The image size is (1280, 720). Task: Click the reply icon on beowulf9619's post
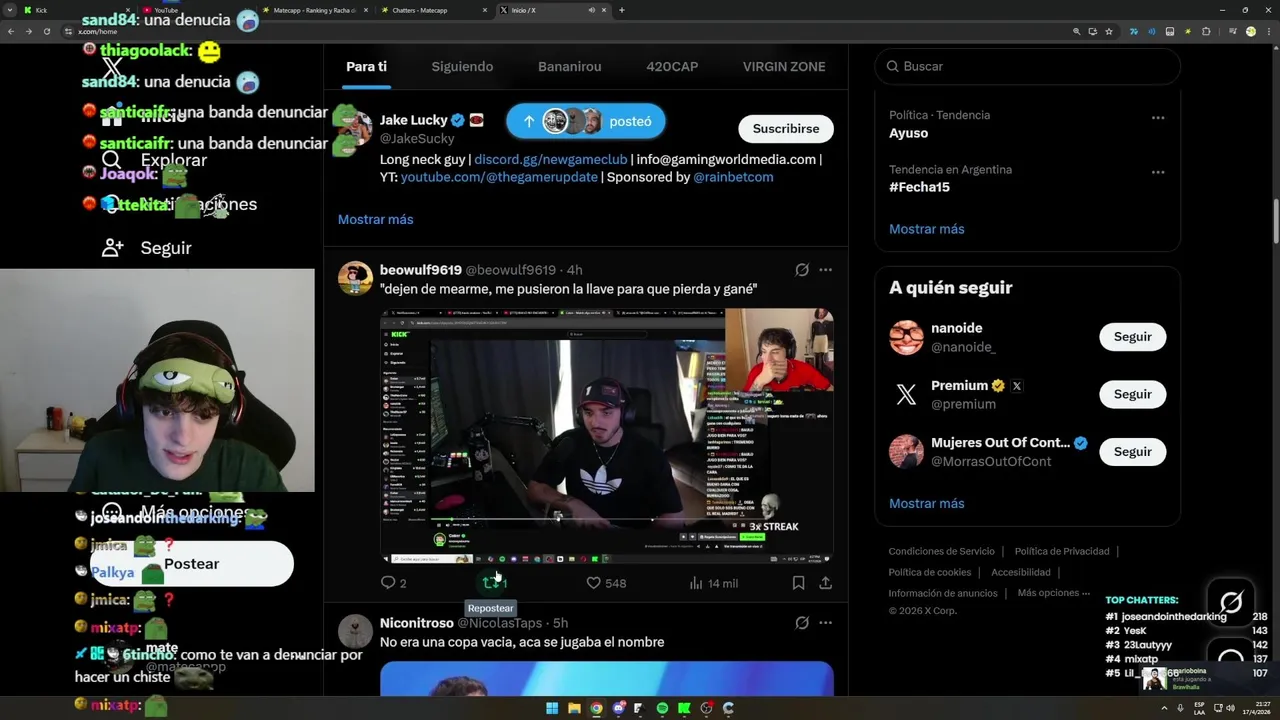coord(389,582)
